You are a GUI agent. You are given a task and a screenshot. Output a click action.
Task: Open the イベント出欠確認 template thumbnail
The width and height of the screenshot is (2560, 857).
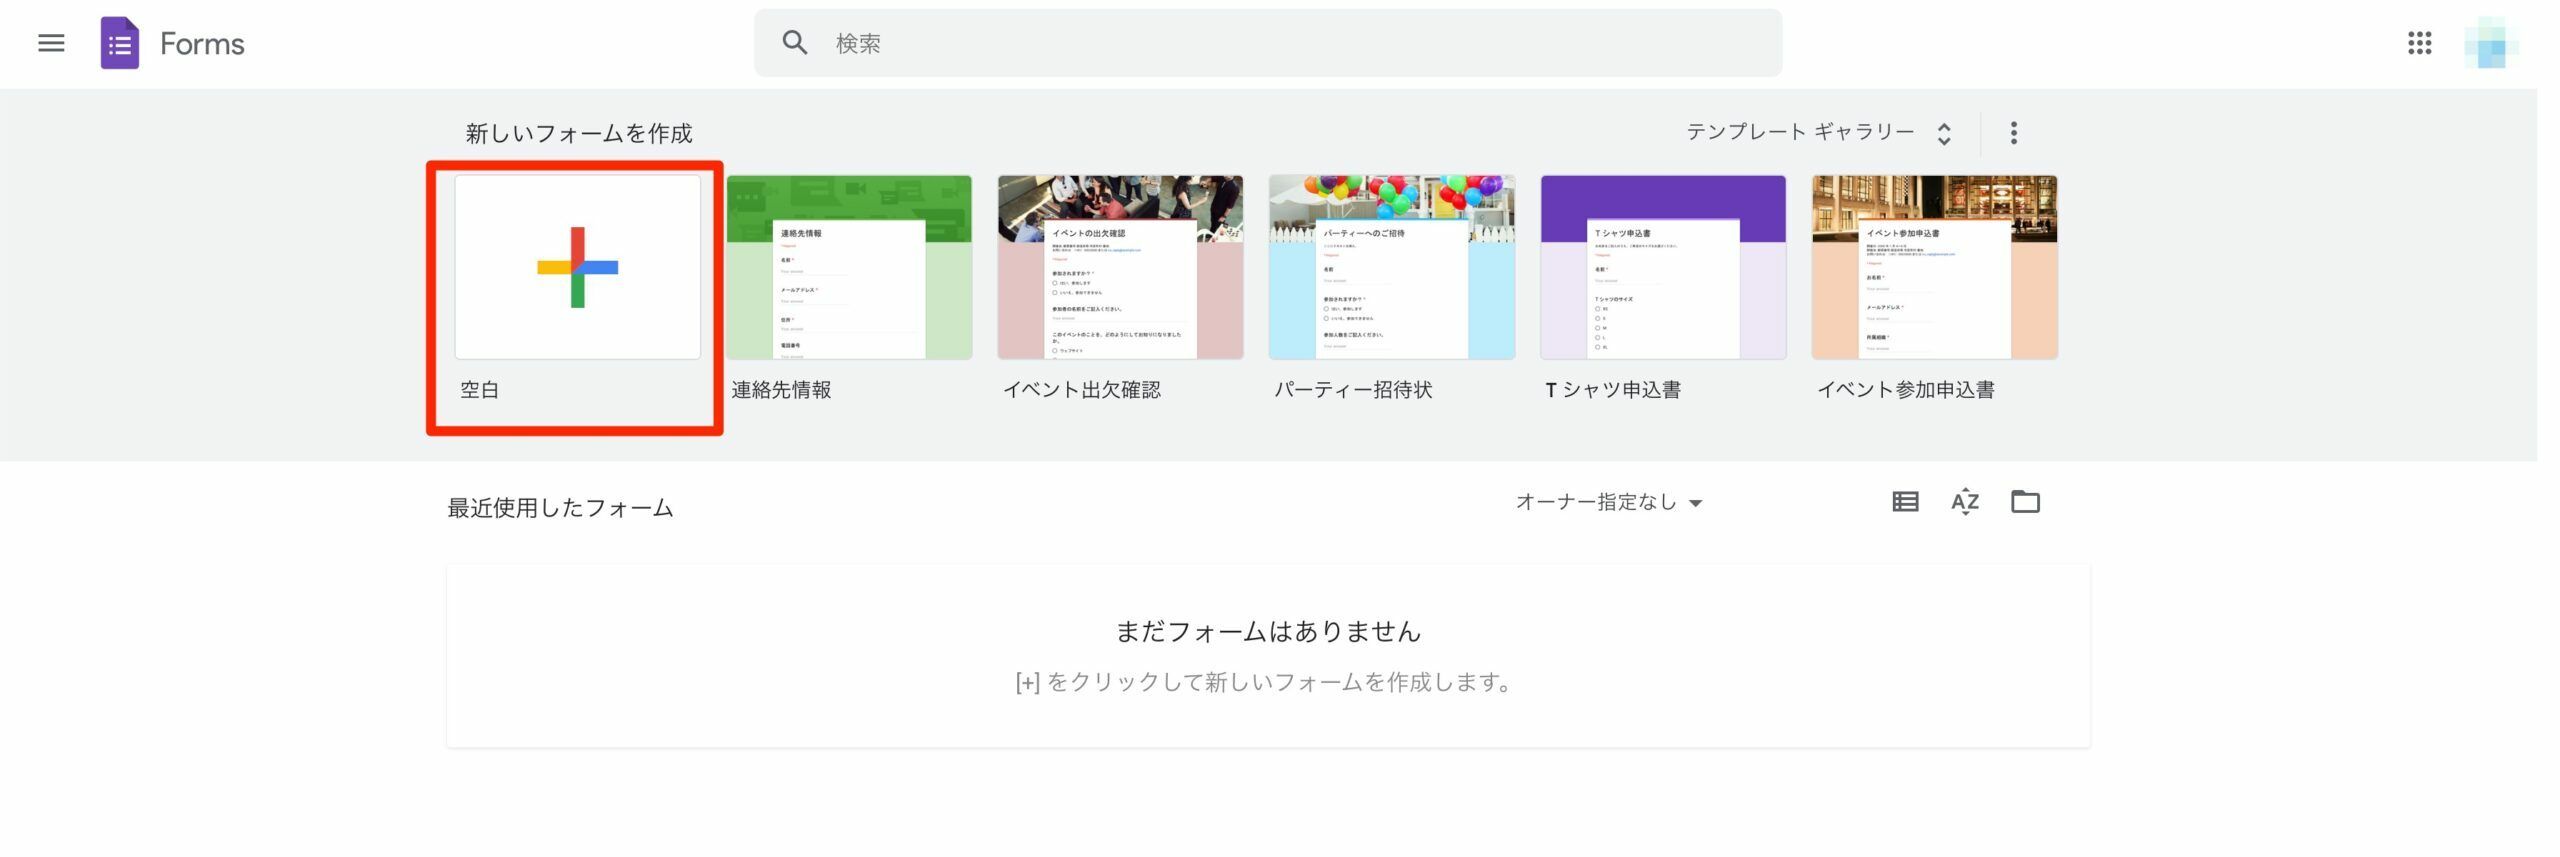point(1120,267)
